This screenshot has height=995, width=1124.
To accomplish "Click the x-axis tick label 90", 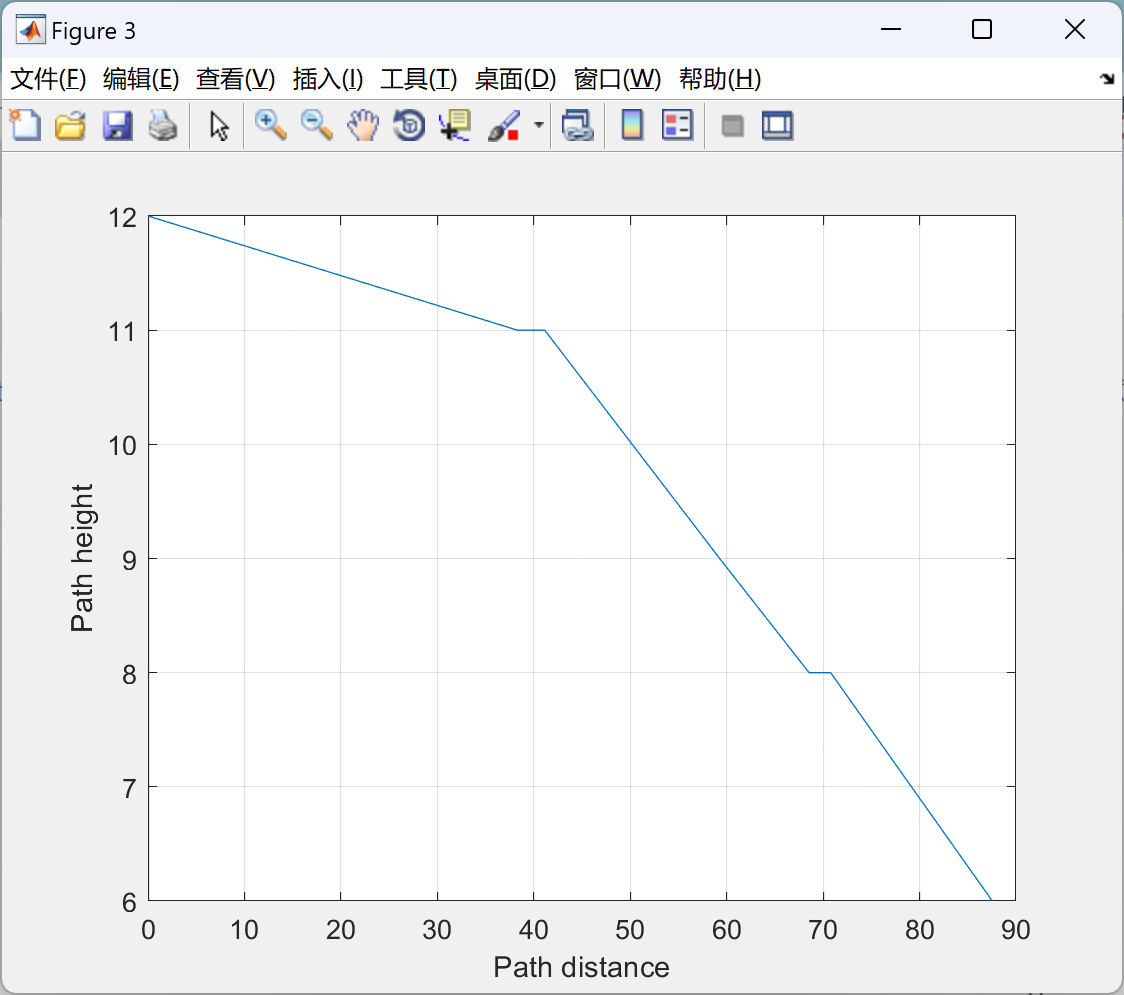I will 1016,930.
